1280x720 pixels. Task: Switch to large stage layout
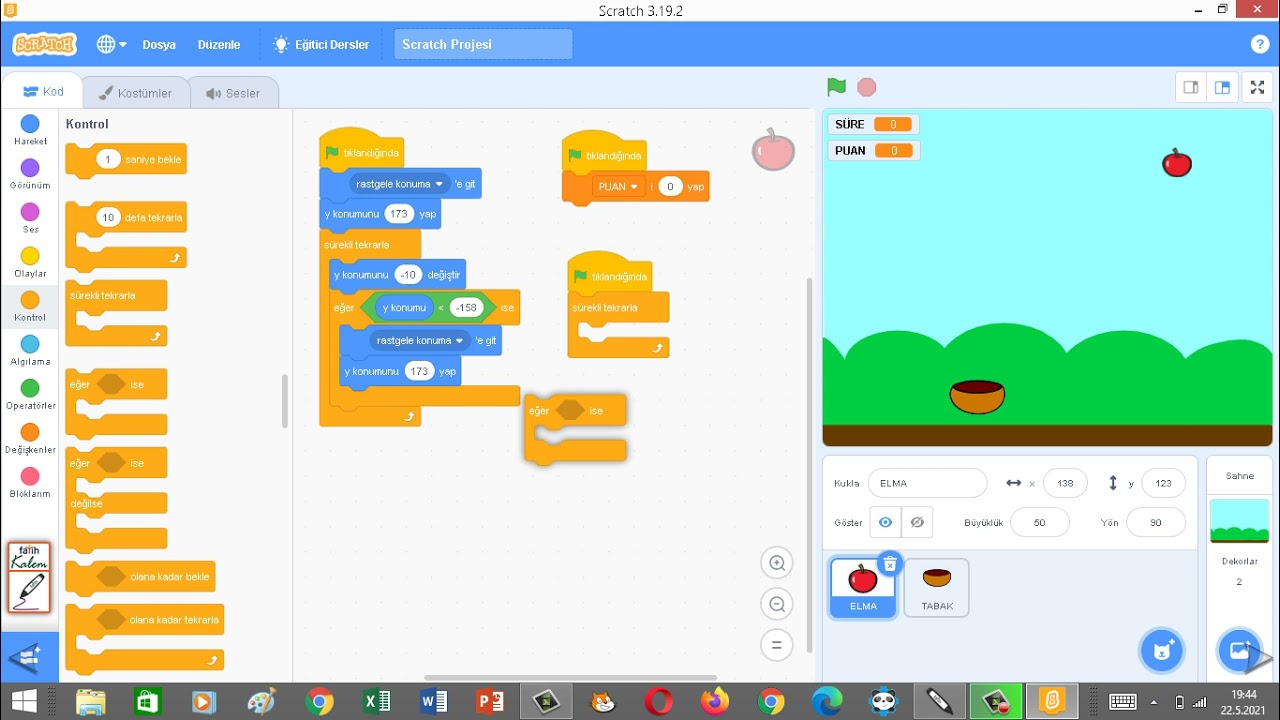click(x=1222, y=87)
